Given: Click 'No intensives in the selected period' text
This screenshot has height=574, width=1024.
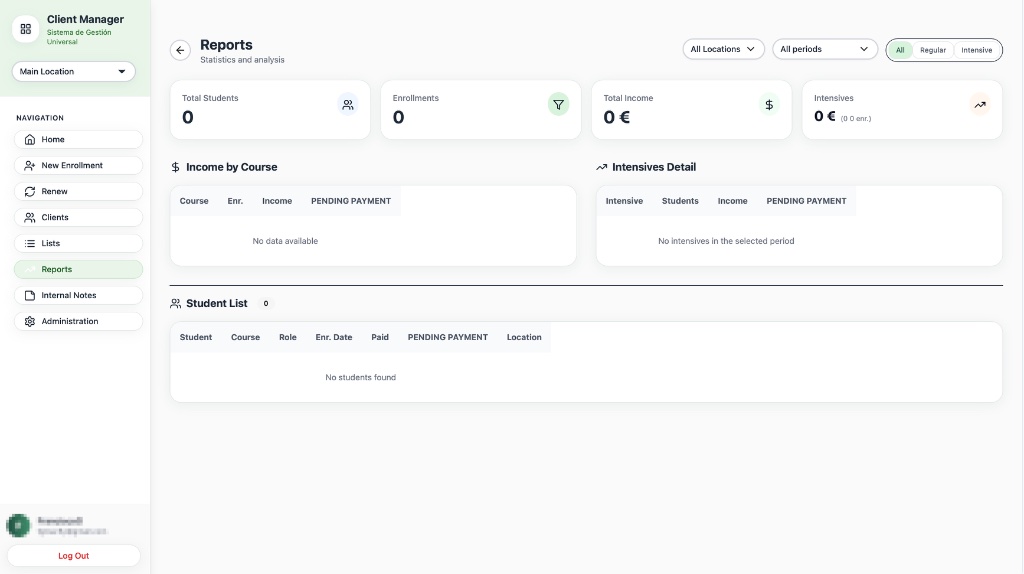Looking at the screenshot, I should click(726, 241).
